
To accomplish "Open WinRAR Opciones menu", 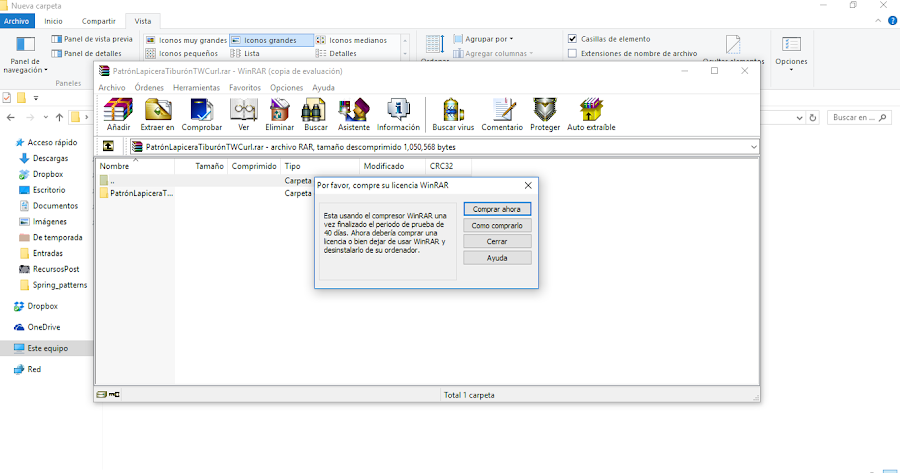I will point(286,88).
